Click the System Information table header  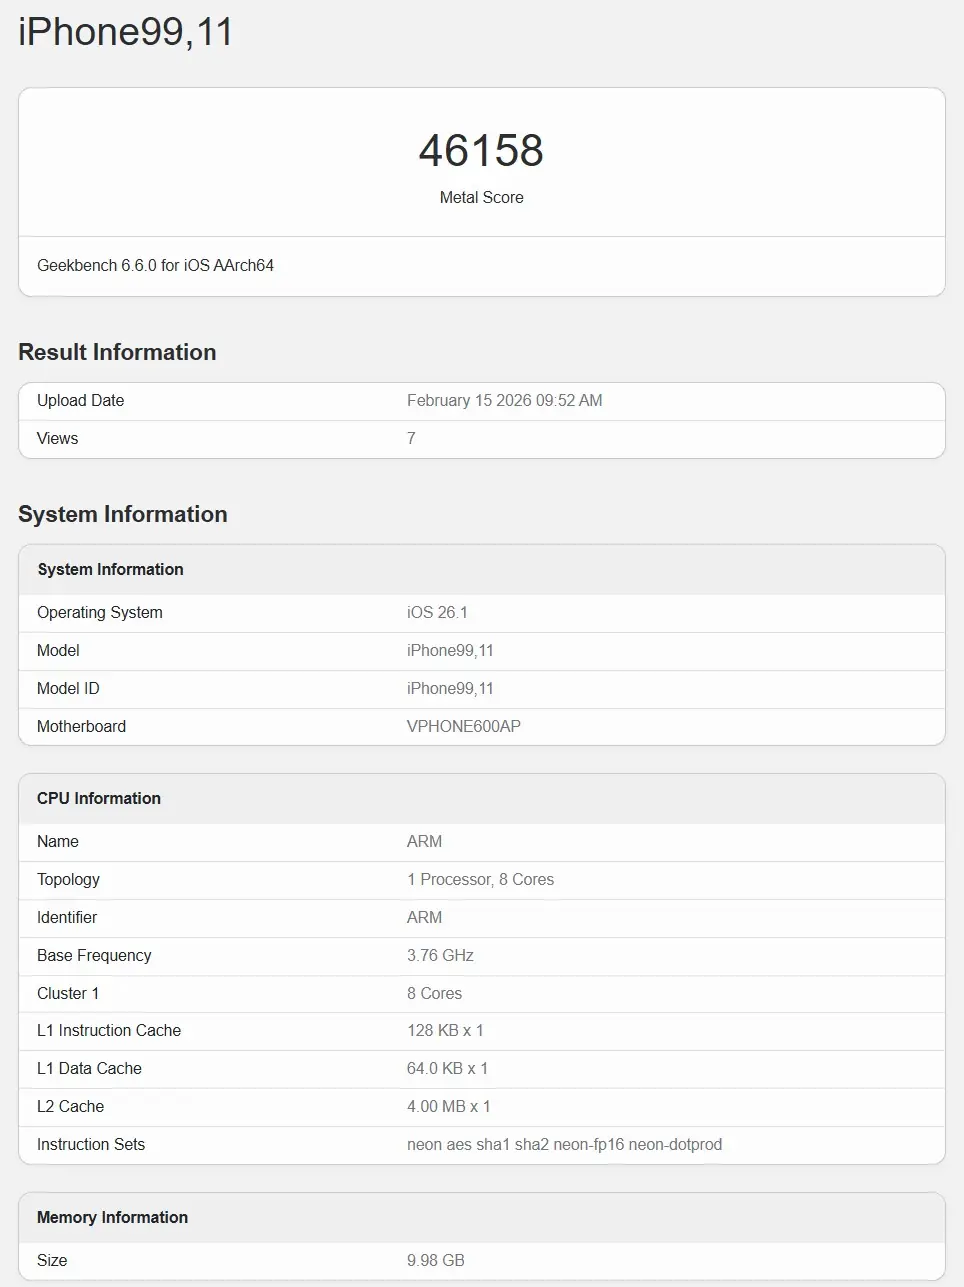tap(110, 570)
